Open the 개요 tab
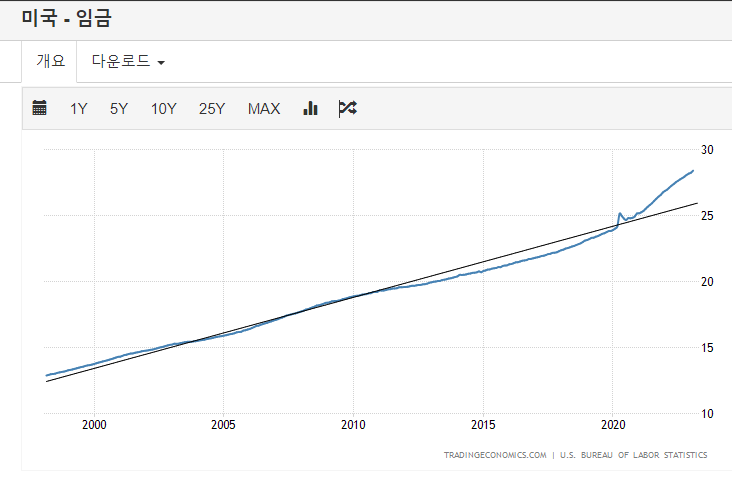 pyautogui.click(x=49, y=61)
